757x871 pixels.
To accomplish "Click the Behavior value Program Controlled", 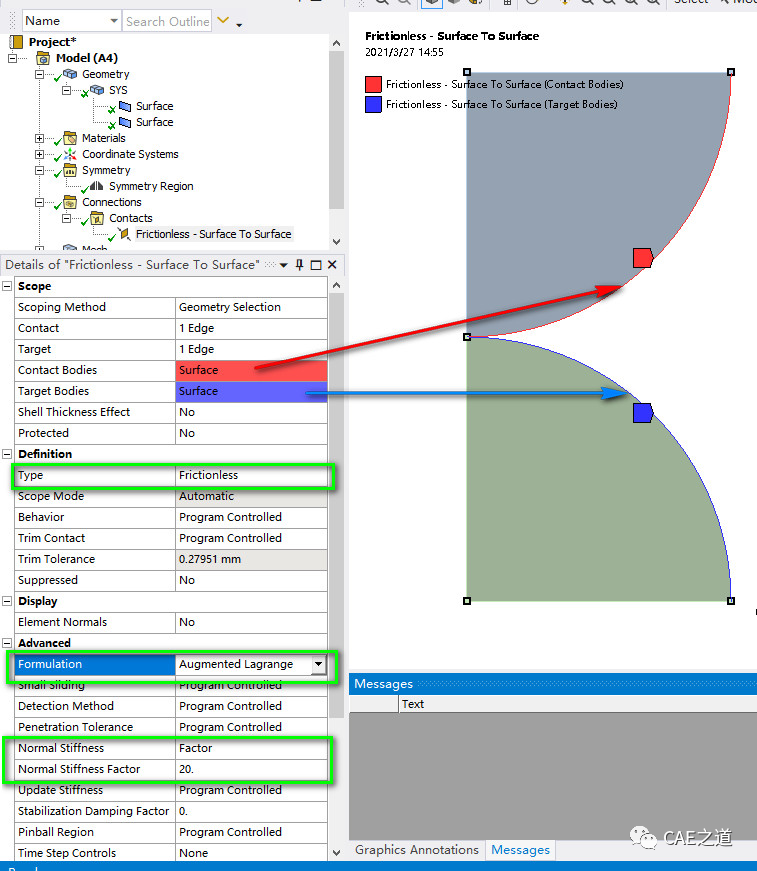I will (251, 517).
